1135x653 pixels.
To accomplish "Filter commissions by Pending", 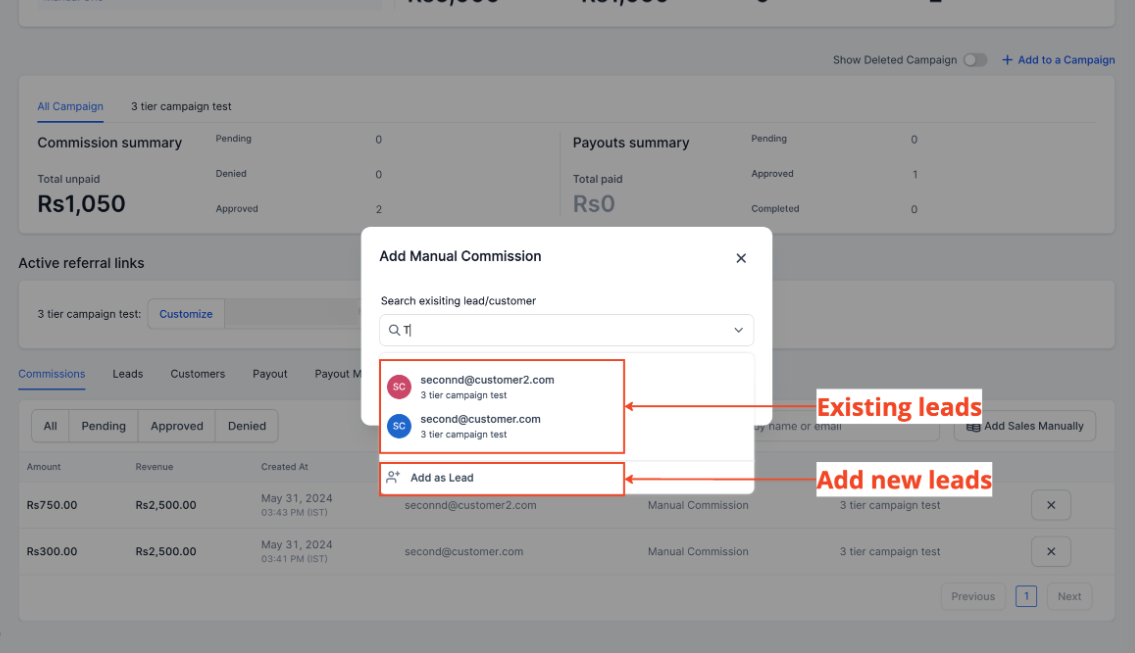I will click(104, 426).
